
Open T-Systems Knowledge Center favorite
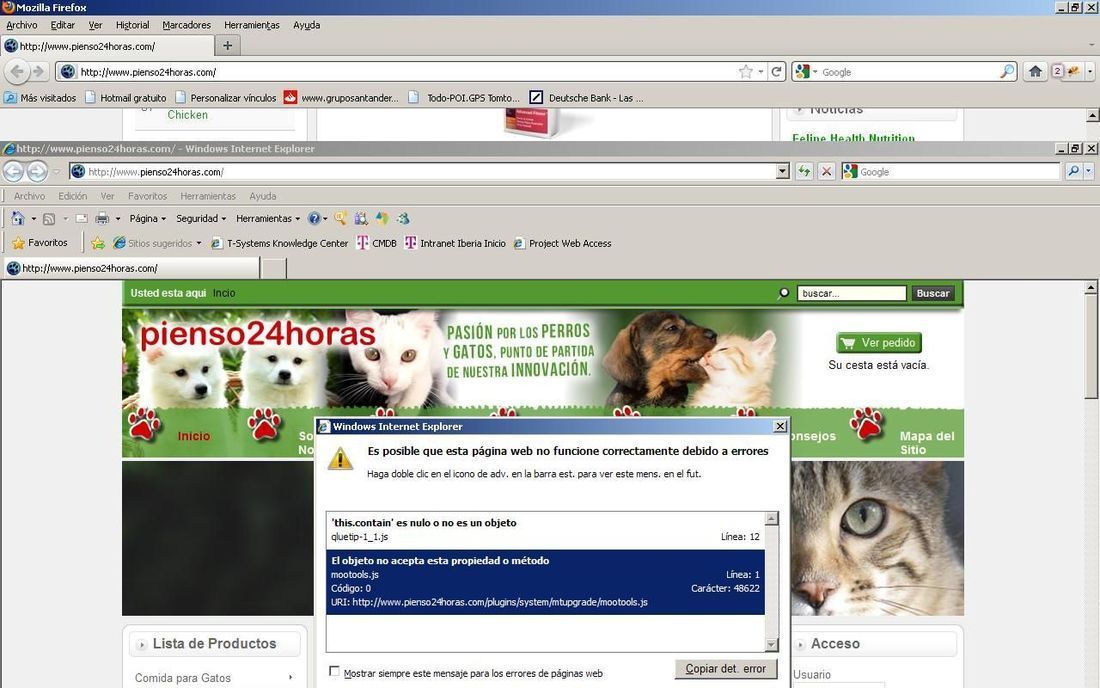click(x=279, y=243)
